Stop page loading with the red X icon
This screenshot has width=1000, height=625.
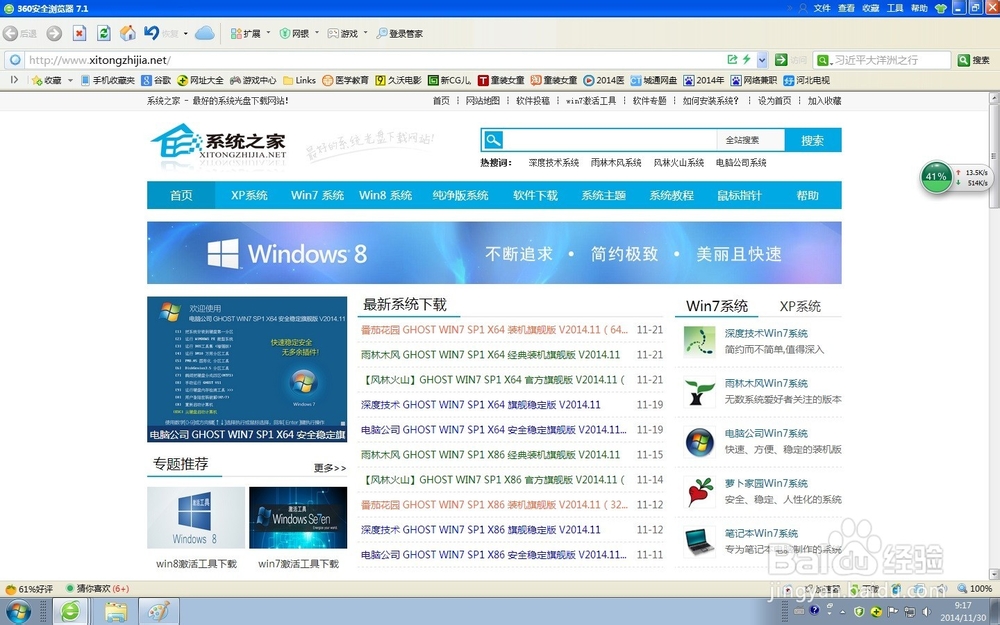(x=79, y=33)
